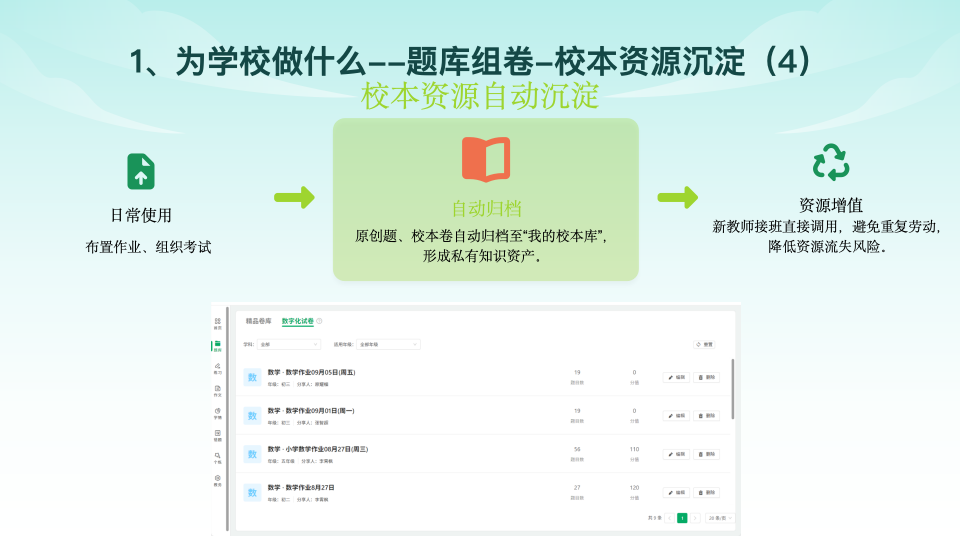960x540 pixels.
Task: Switch to the 精品卷库 tab
Action: (x=259, y=321)
